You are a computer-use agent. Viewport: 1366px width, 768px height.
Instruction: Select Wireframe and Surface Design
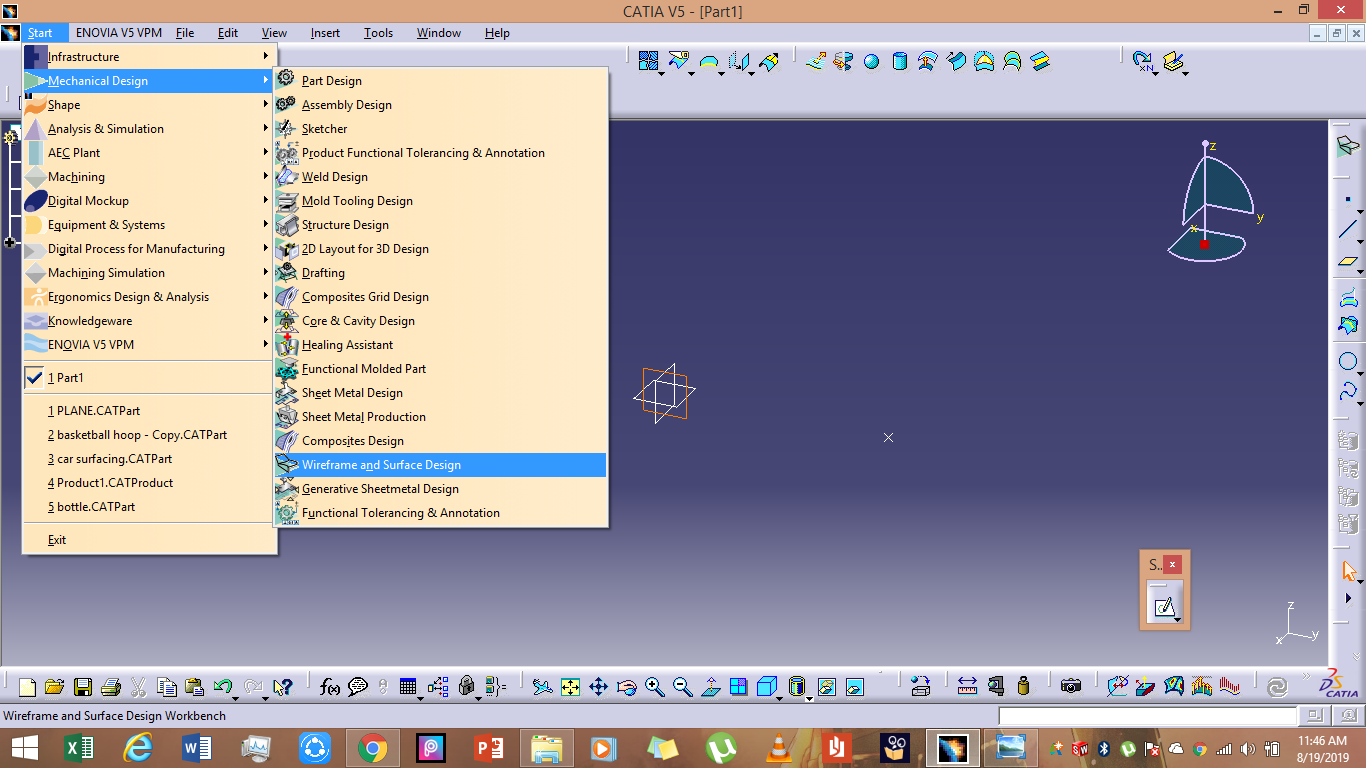pos(441,465)
